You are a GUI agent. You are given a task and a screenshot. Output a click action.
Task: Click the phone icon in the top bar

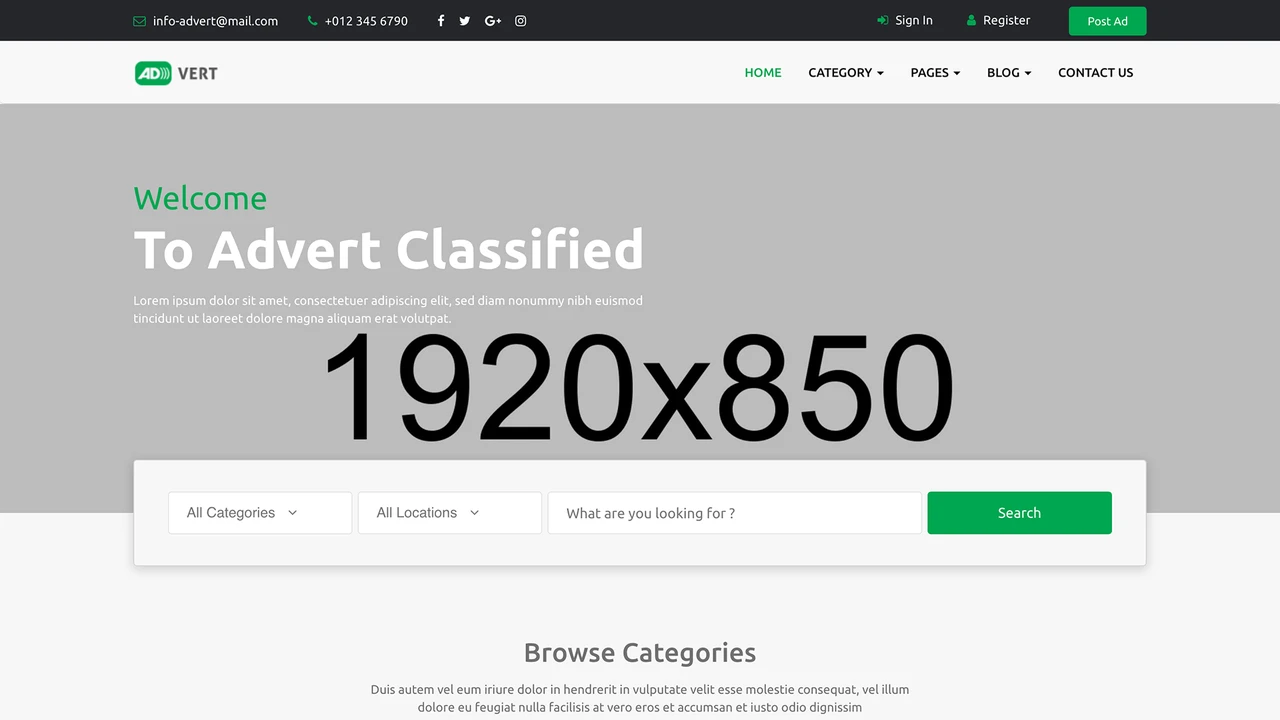(x=313, y=21)
